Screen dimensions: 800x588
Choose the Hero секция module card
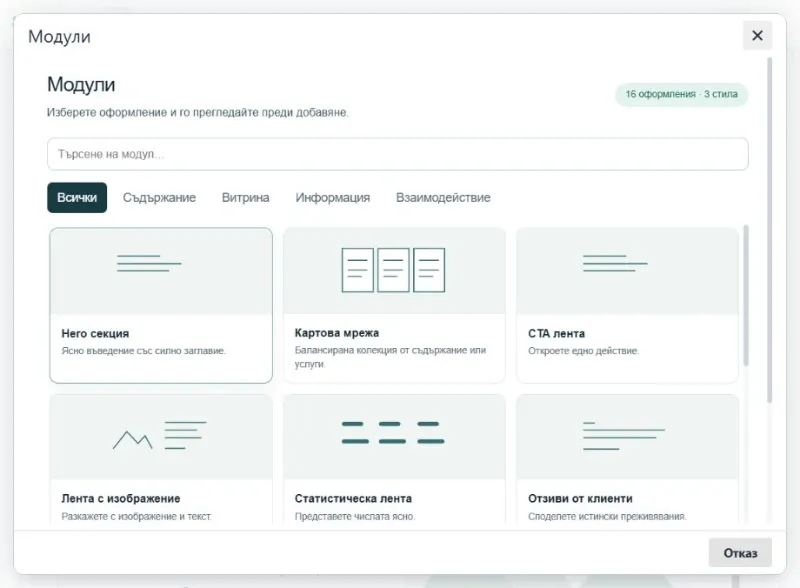[161, 305]
